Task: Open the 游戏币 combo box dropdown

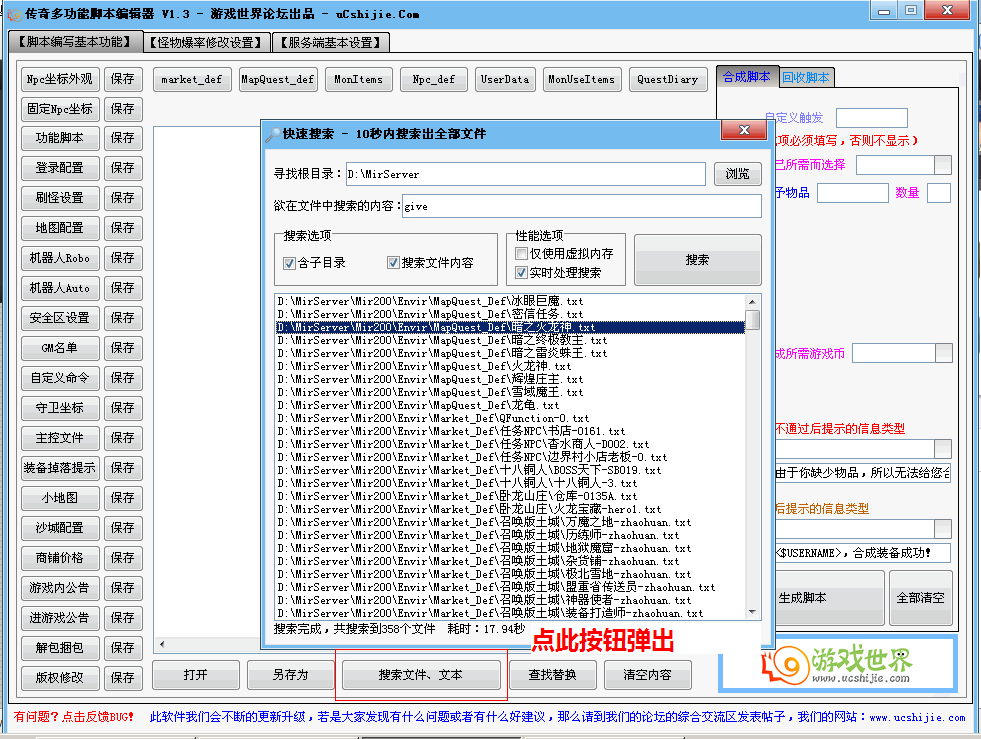Action: click(x=942, y=352)
